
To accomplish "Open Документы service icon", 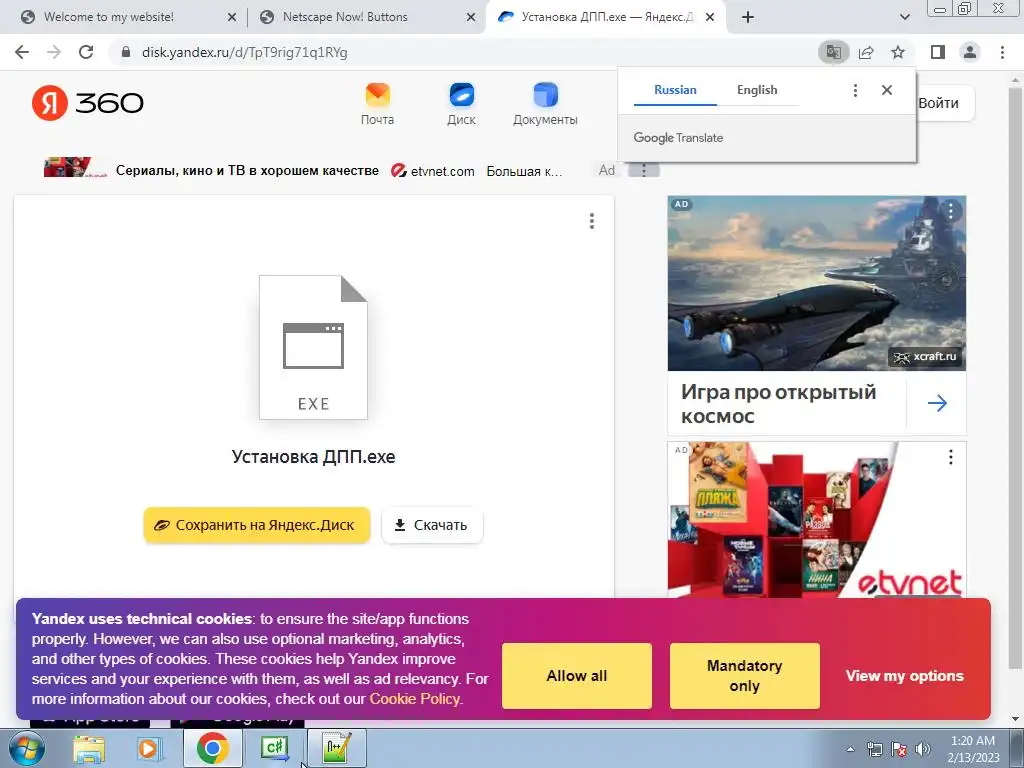I will coord(545,104).
